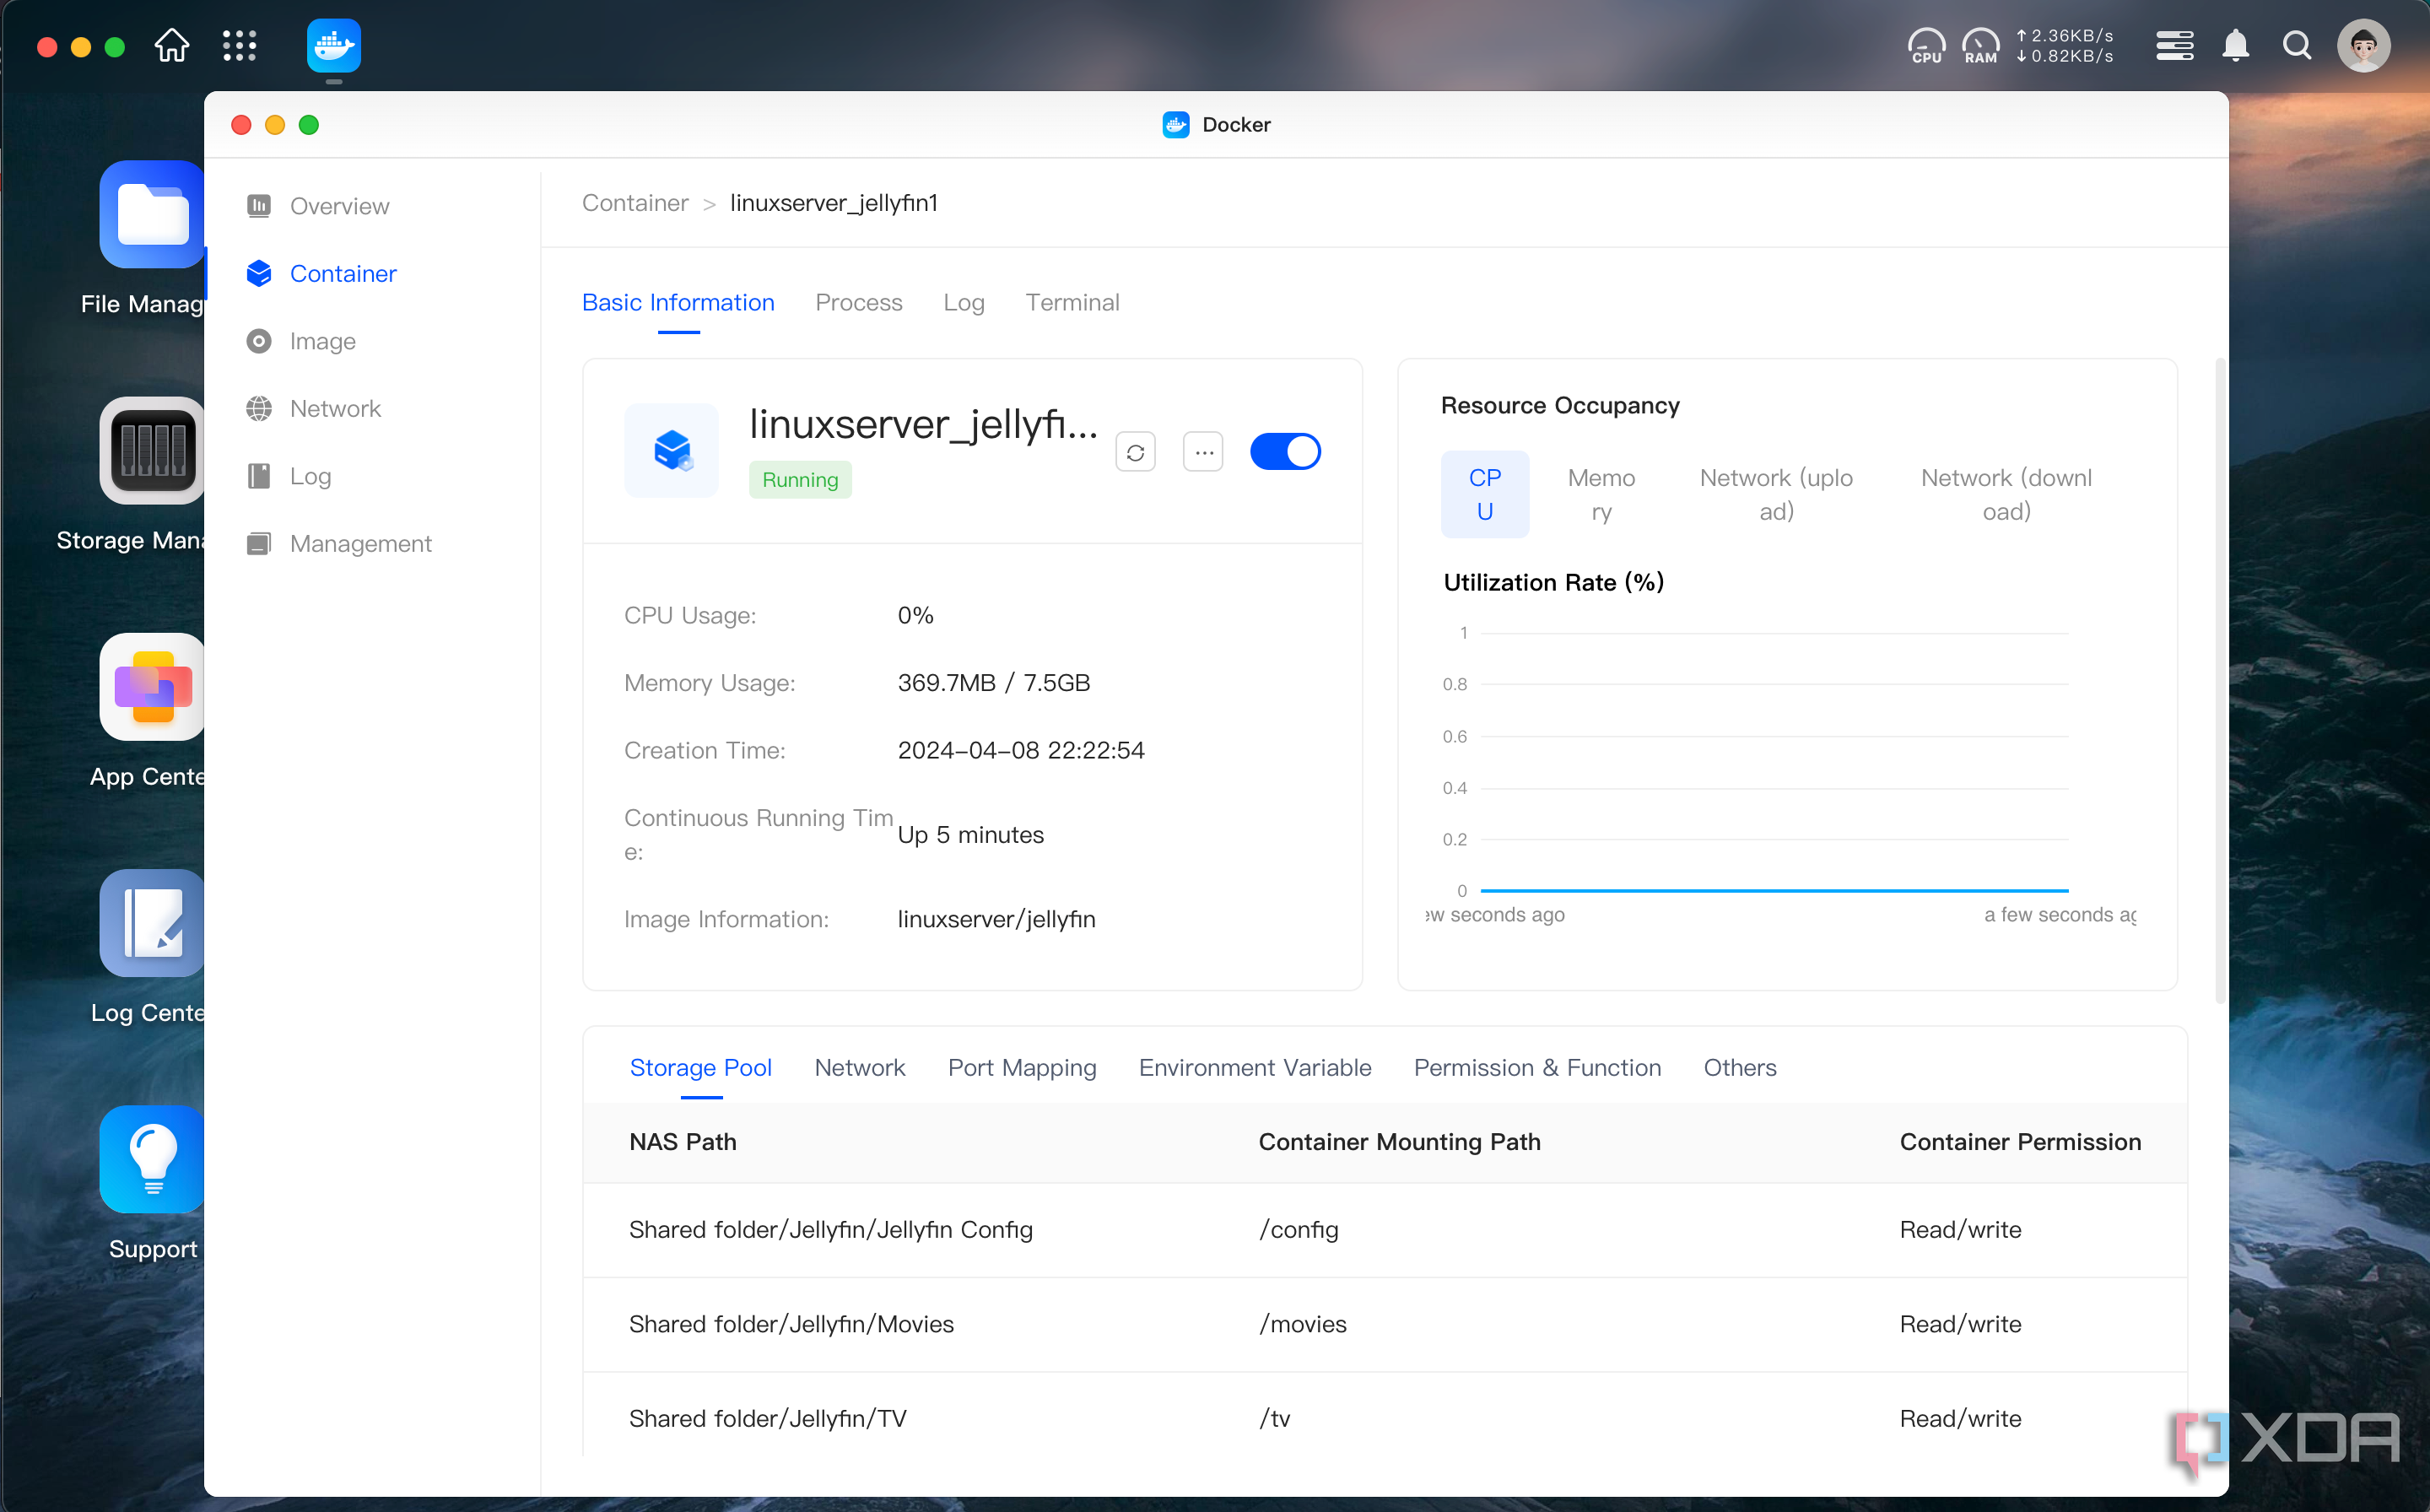Open the Permission & Function tab
The image size is (2430, 1512).
point(1537,1068)
